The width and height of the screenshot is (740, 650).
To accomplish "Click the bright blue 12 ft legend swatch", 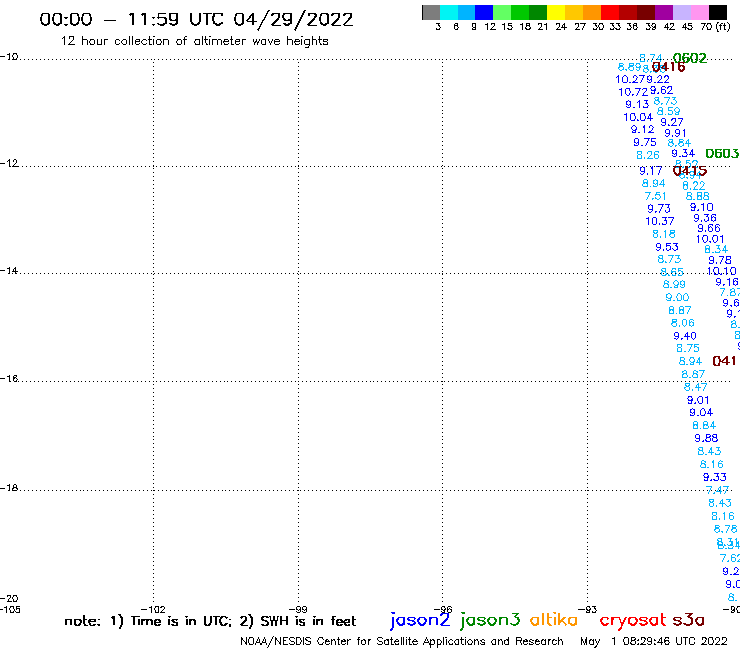I will point(484,12).
